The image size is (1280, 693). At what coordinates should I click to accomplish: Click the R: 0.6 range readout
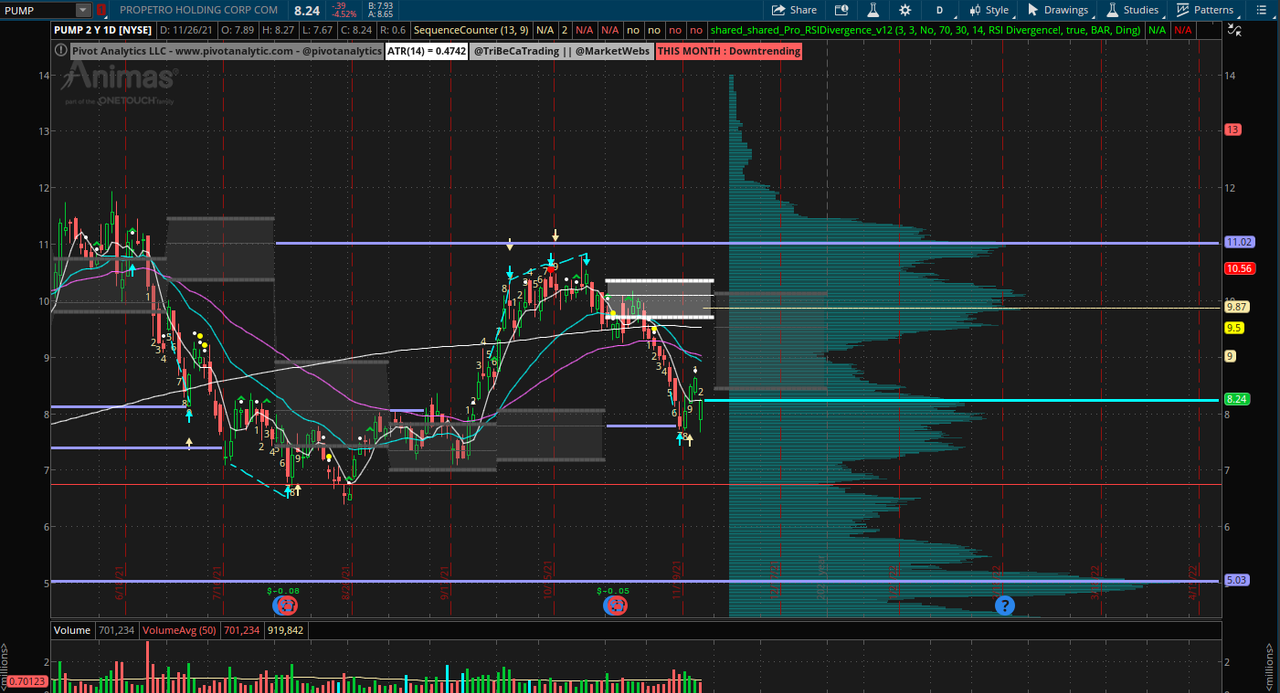click(391, 31)
